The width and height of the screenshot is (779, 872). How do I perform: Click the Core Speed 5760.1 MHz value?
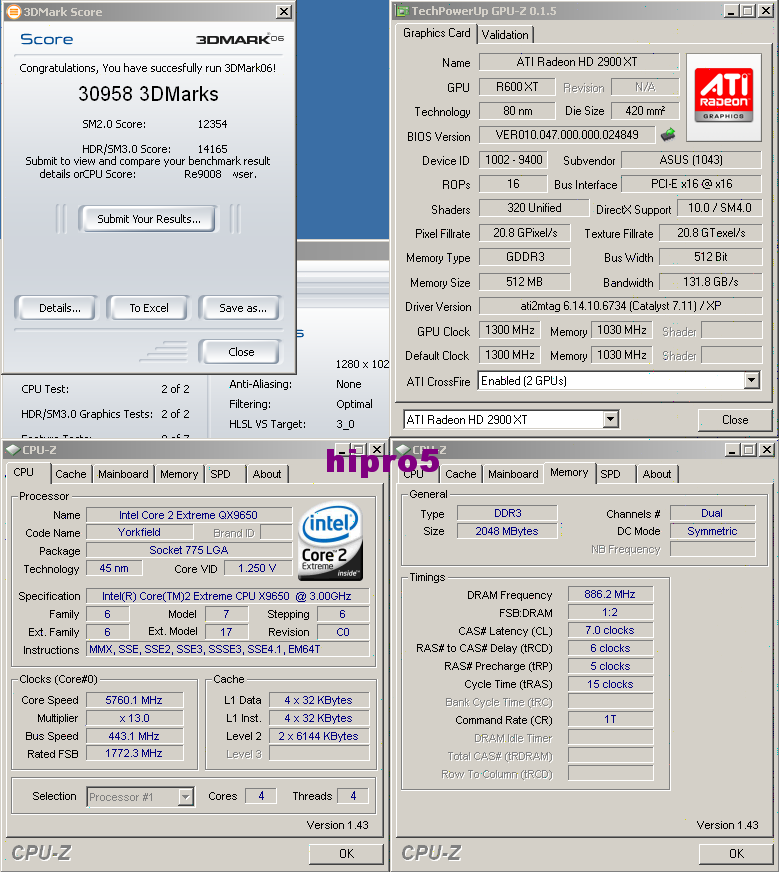click(x=134, y=700)
